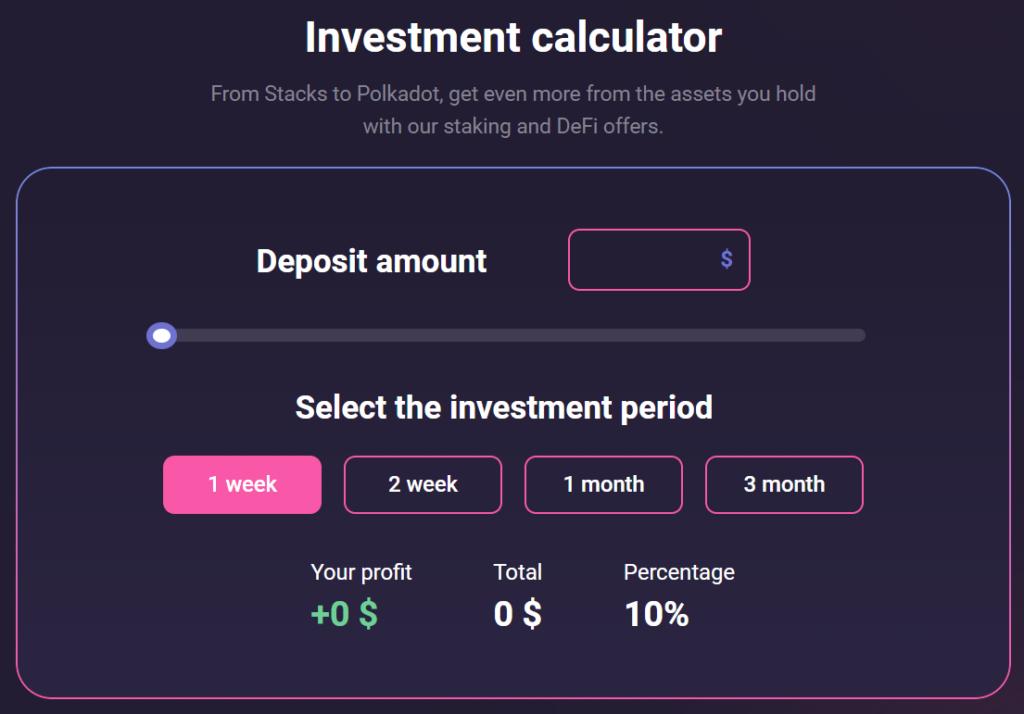The image size is (1024, 714).
Task: Click the Stacks to Polkadot subtitle text
Action: coord(513,94)
